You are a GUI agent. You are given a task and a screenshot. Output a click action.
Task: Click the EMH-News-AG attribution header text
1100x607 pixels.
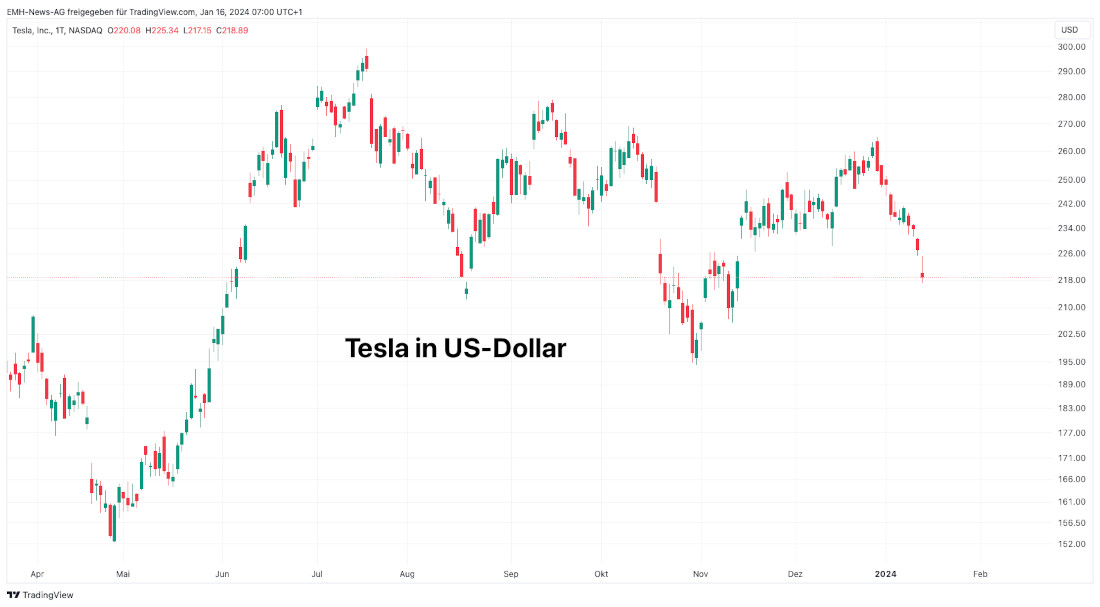[x=155, y=11]
